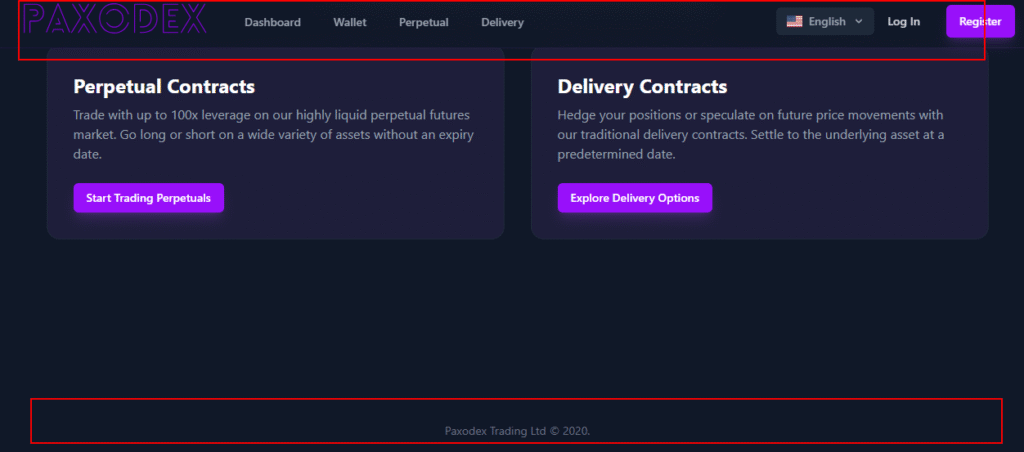The width and height of the screenshot is (1024, 452).
Task: Click the purple Register button
Action: (x=980, y=22)
